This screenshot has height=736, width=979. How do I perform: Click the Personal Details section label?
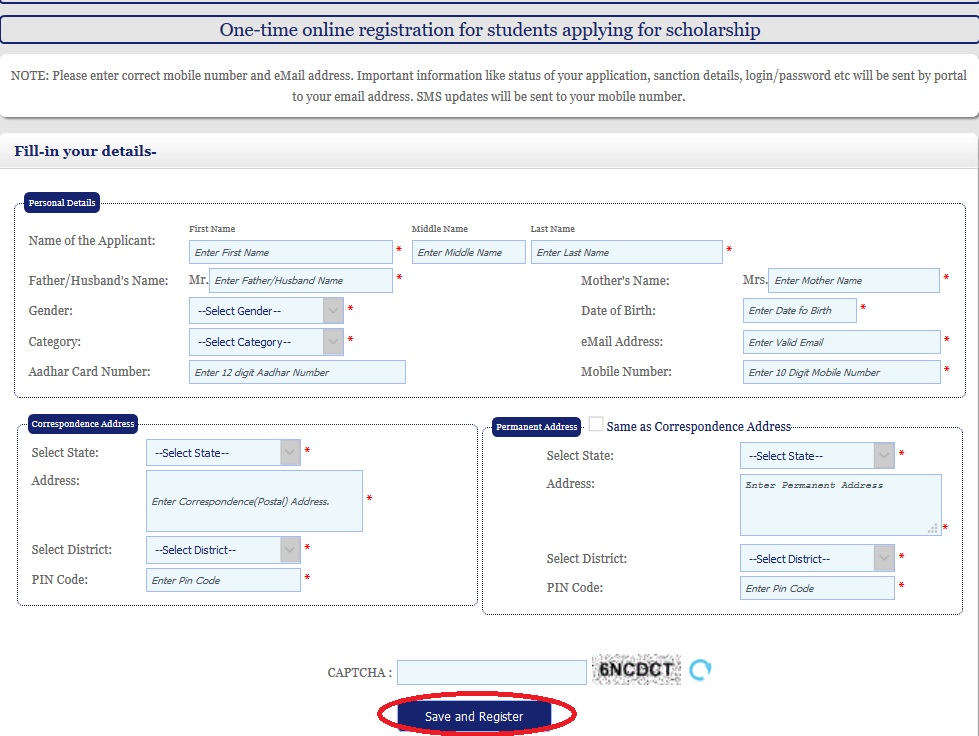62,202
